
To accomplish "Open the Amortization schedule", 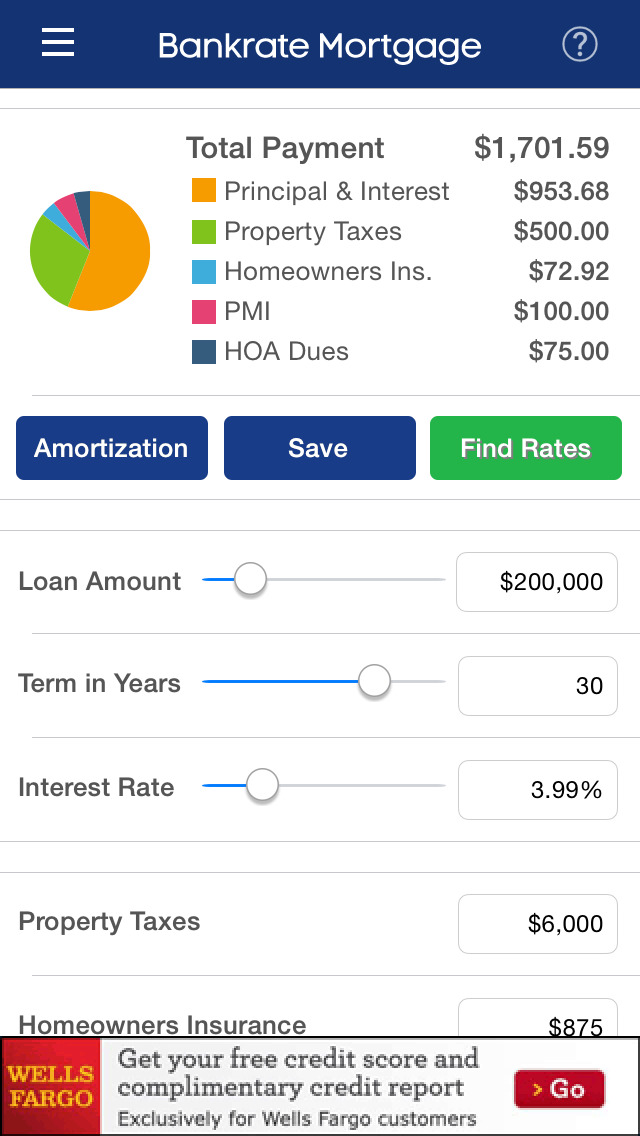I will [x=111, y=448].
